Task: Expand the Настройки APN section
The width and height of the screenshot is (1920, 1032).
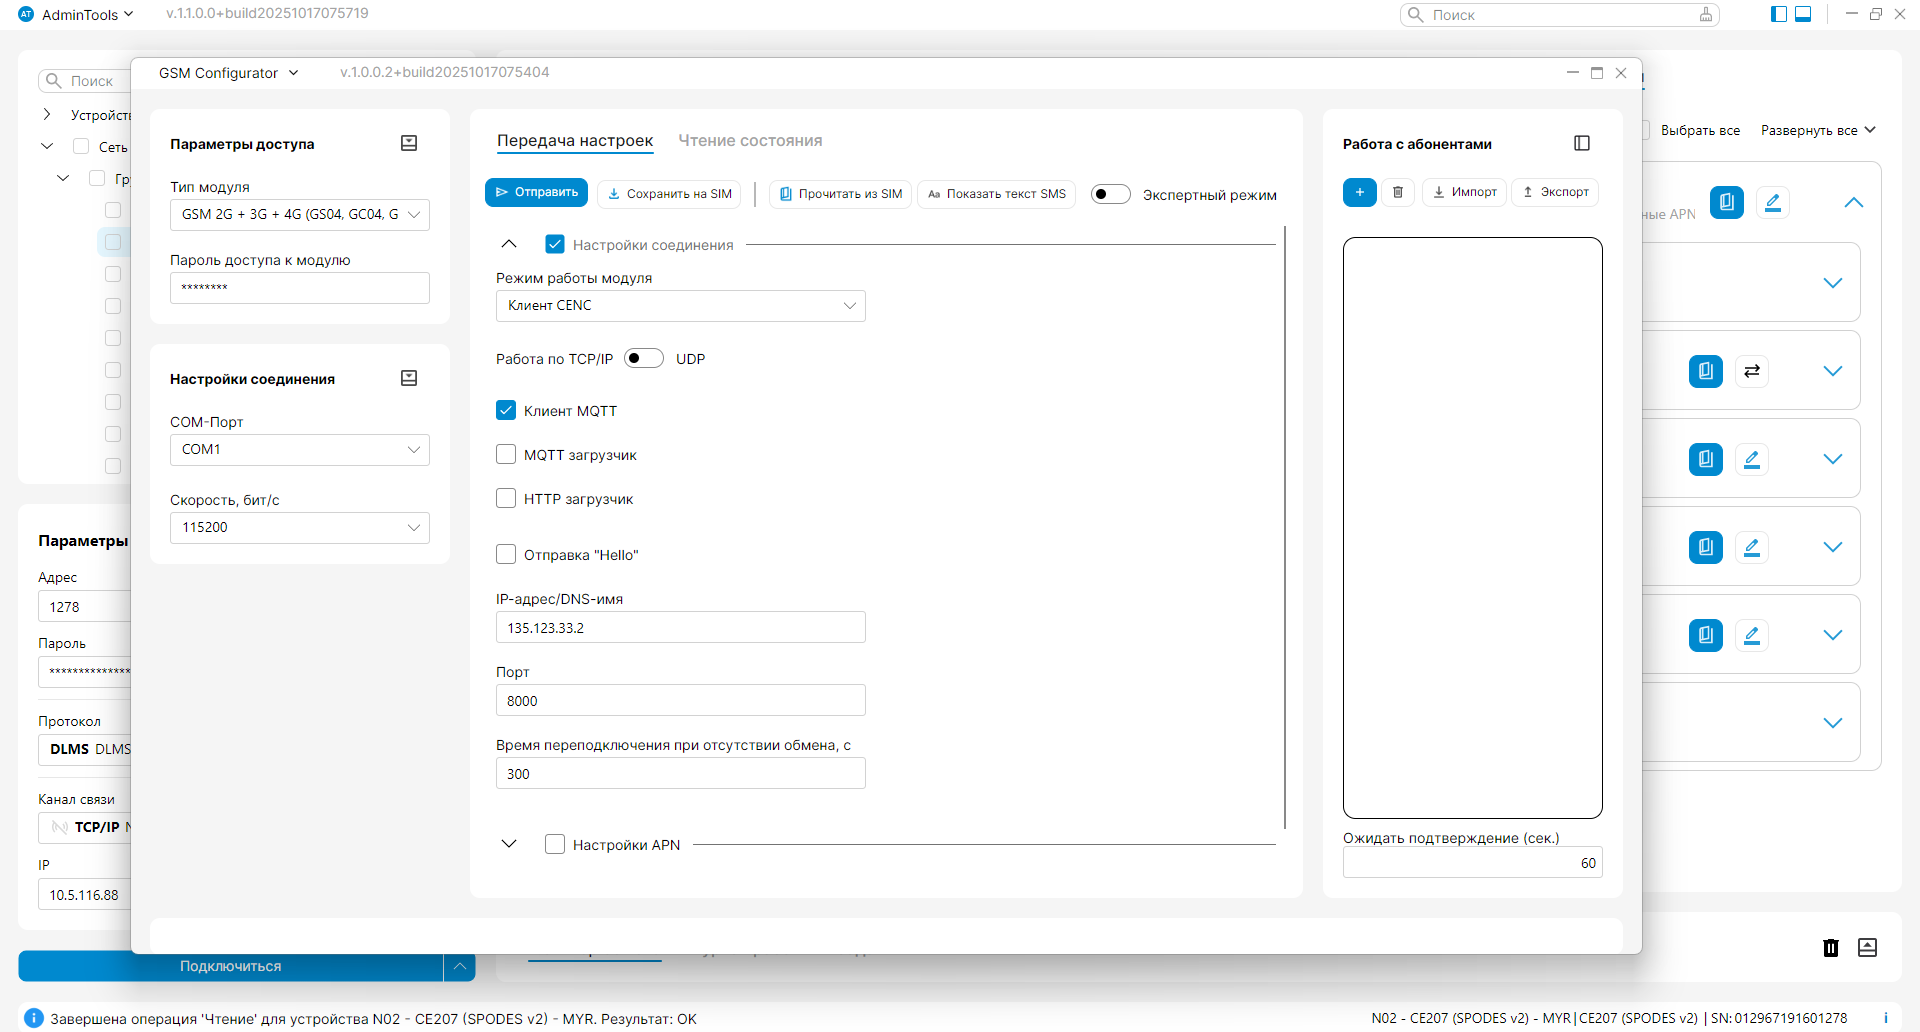Action: pyautogui.click(x=509, y=844)
